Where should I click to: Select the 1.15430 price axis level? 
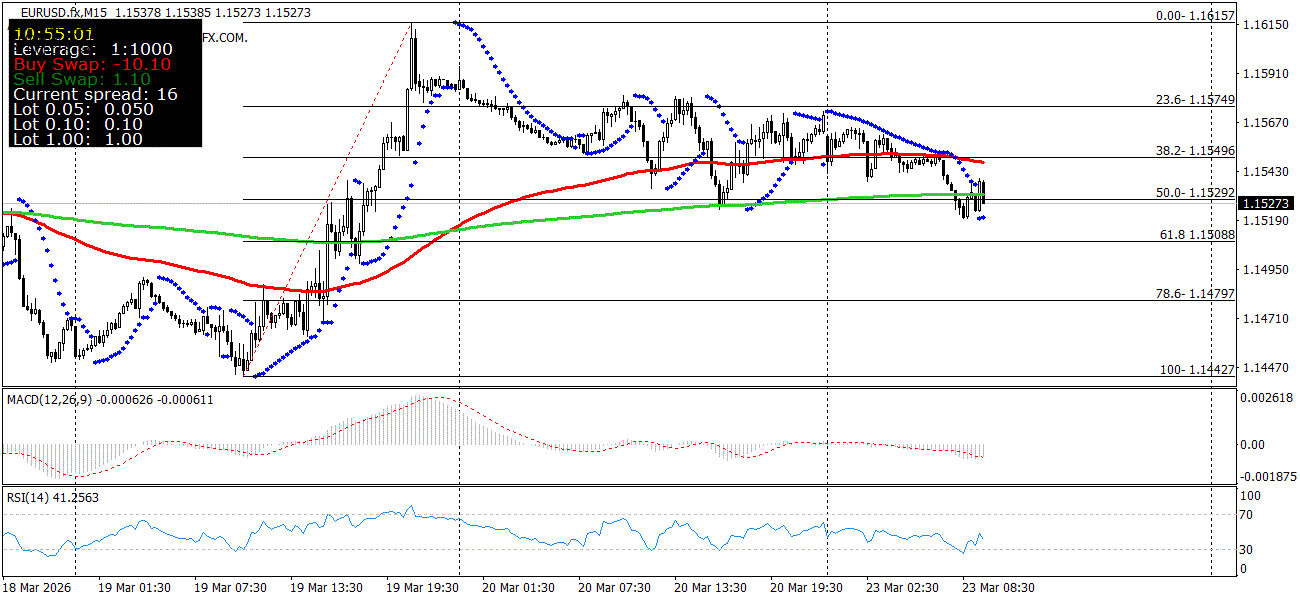(x=1265, y=172)
